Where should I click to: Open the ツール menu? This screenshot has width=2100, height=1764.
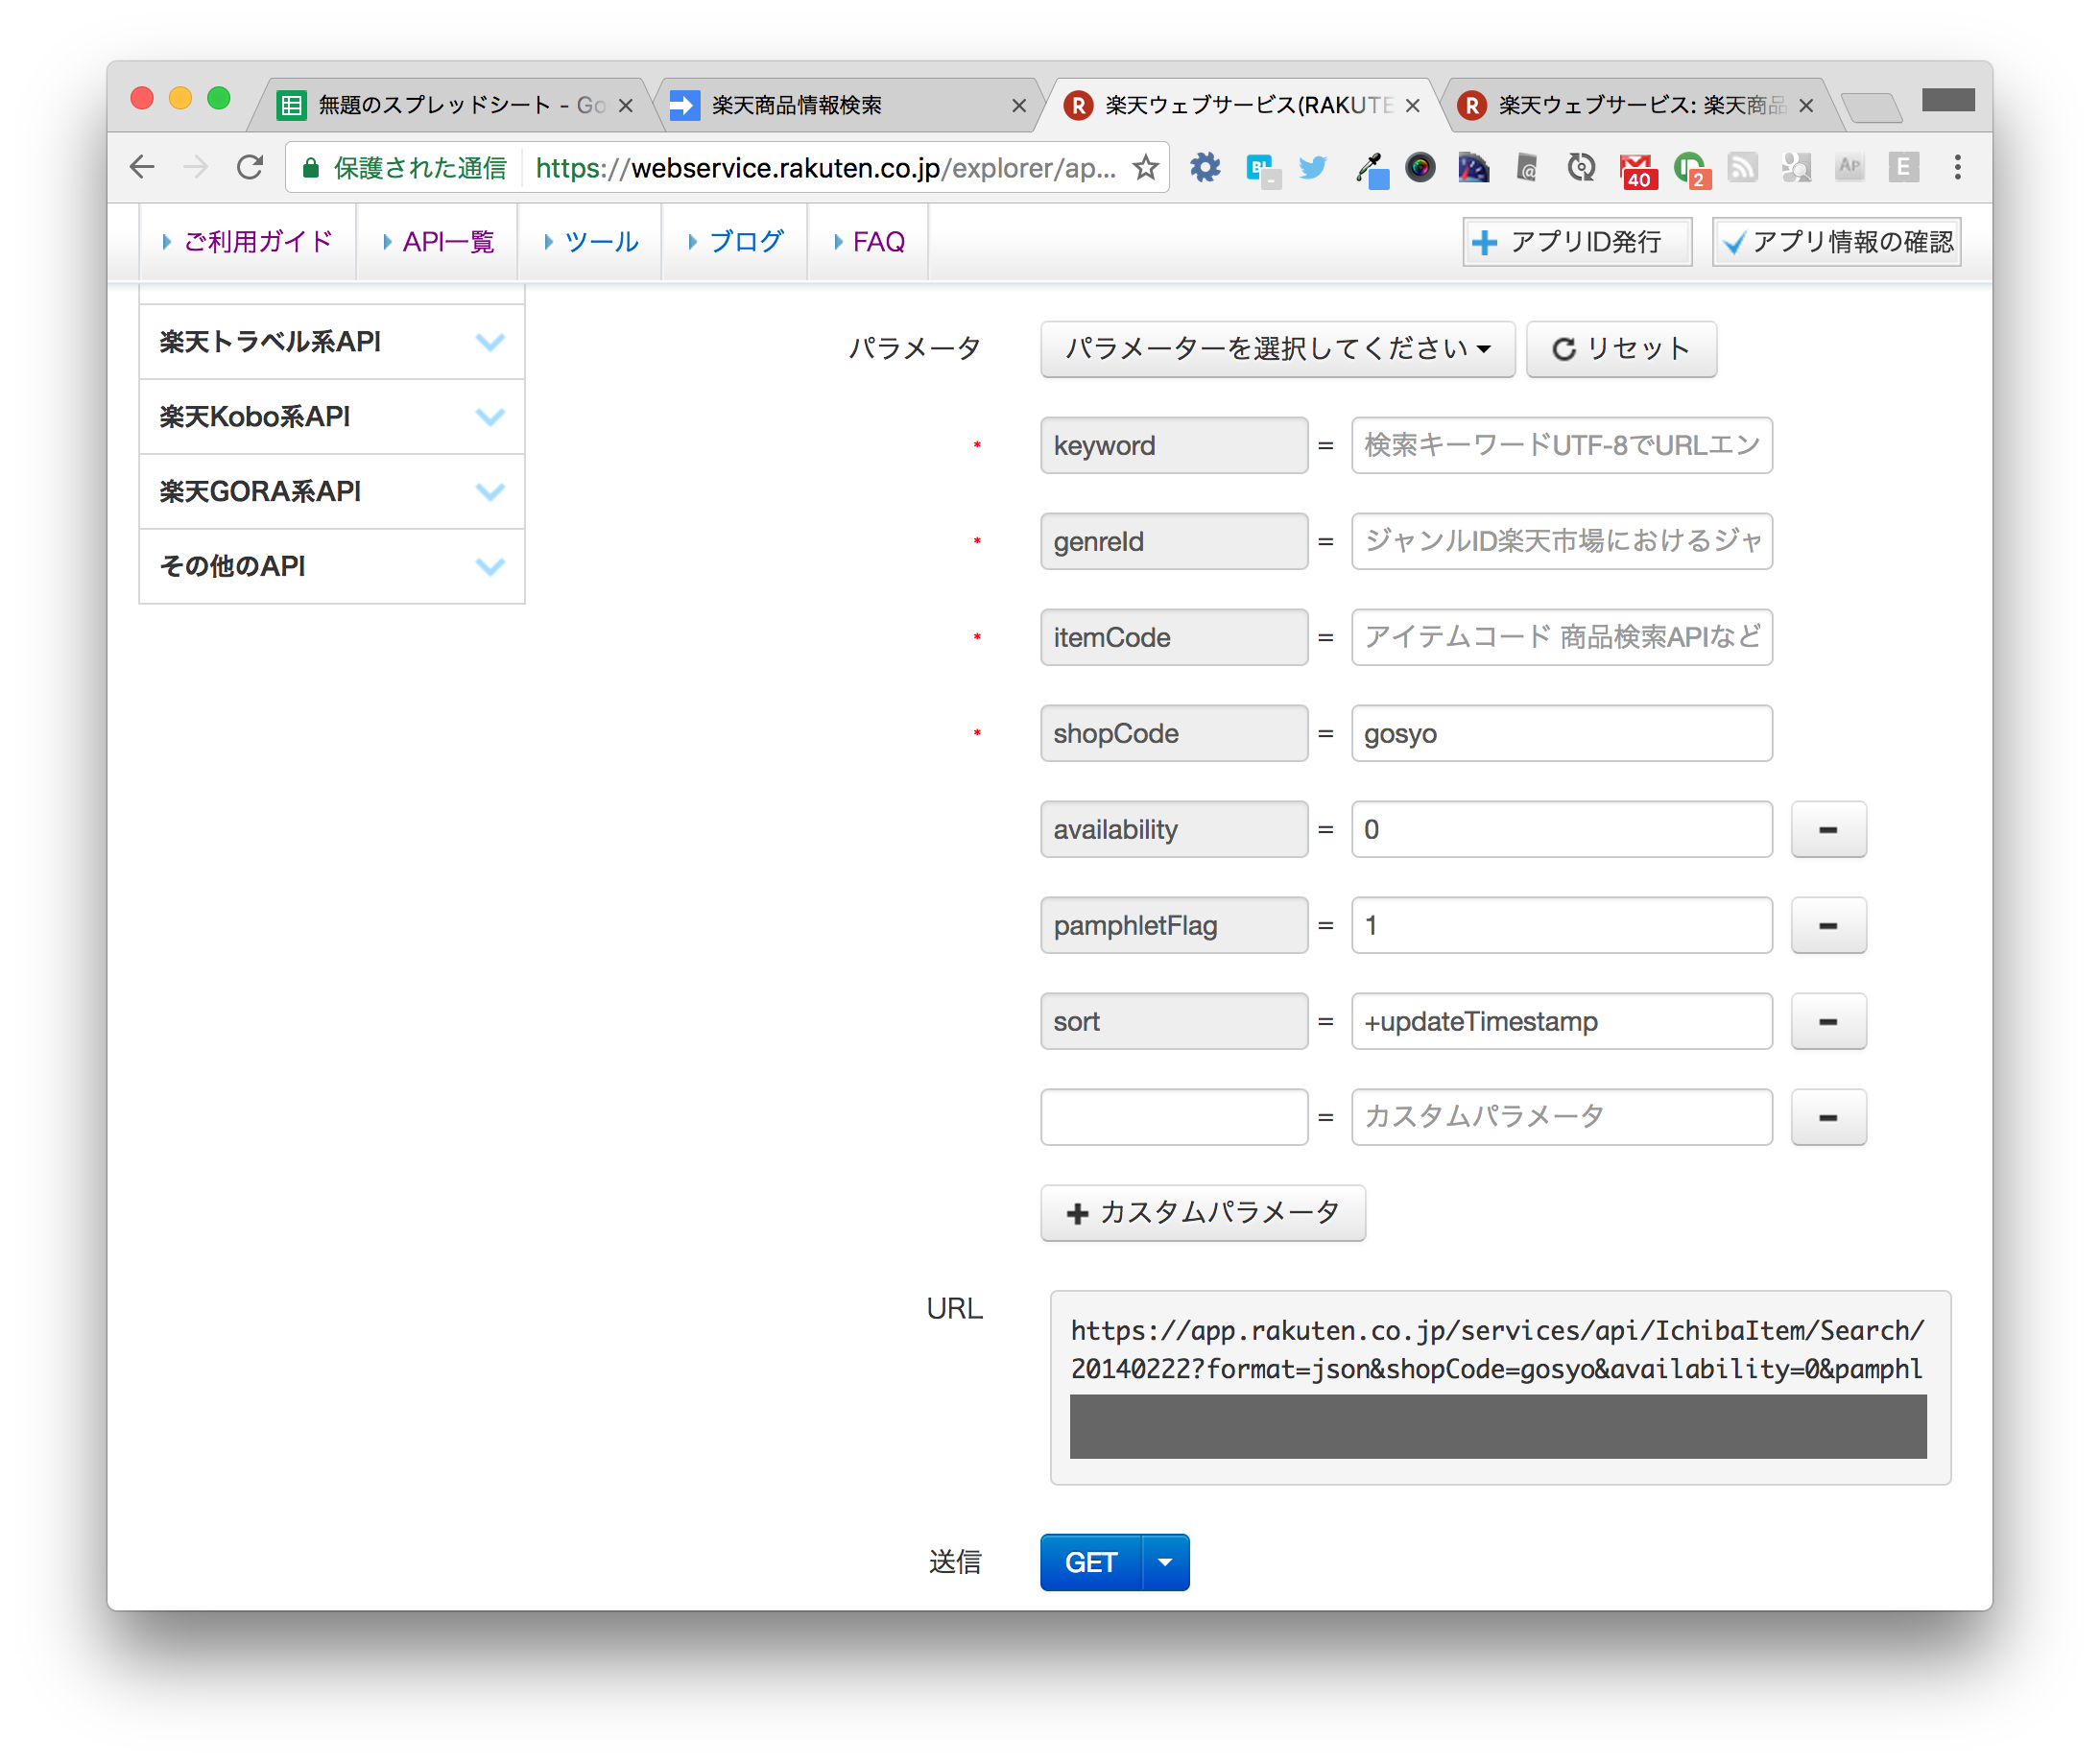tap(590, 241)
